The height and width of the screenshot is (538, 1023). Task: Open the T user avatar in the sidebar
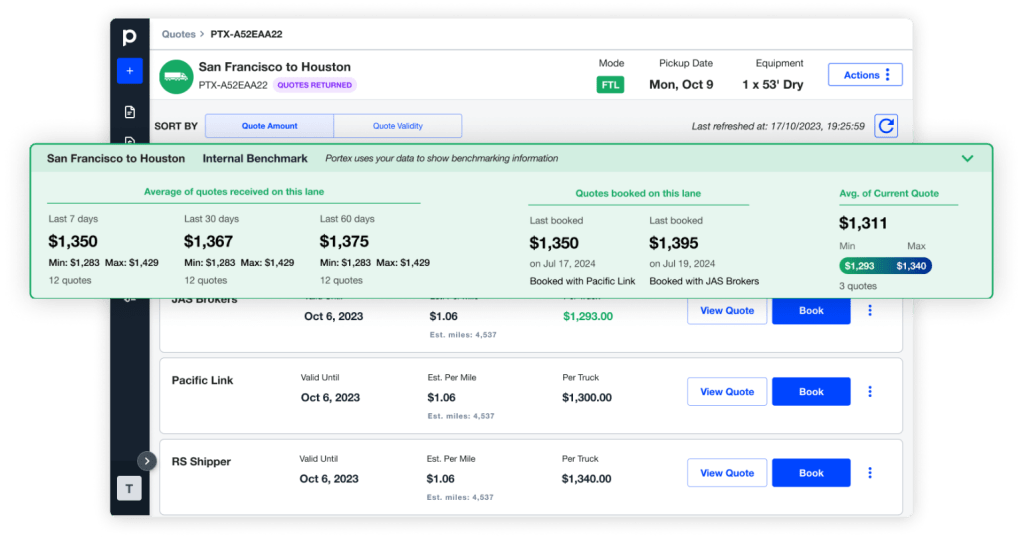click(x=129, y=488)
